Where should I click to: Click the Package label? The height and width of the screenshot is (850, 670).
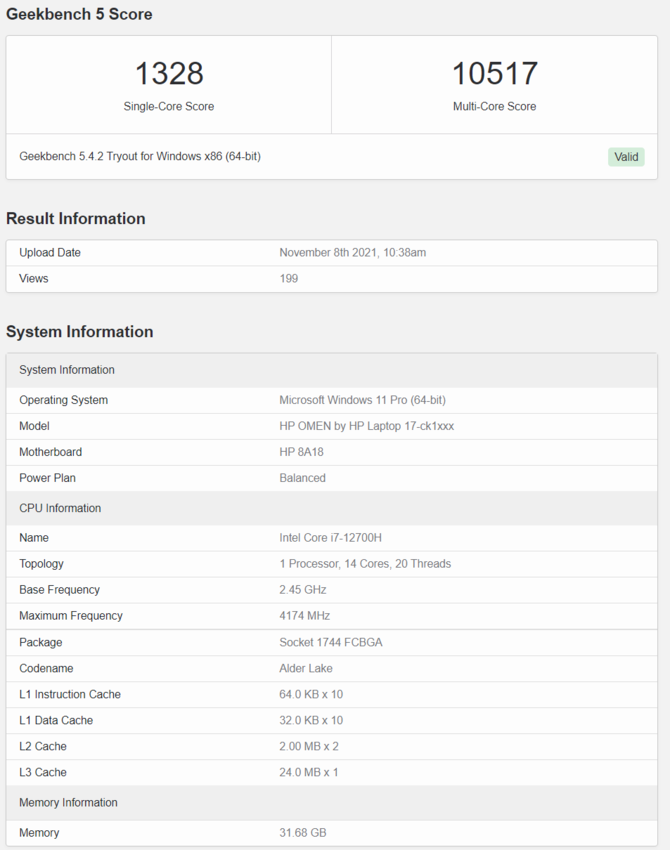pos(41,642)
